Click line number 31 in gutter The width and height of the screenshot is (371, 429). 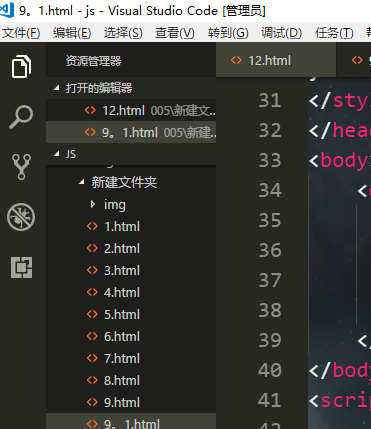(x=270, y=100)
